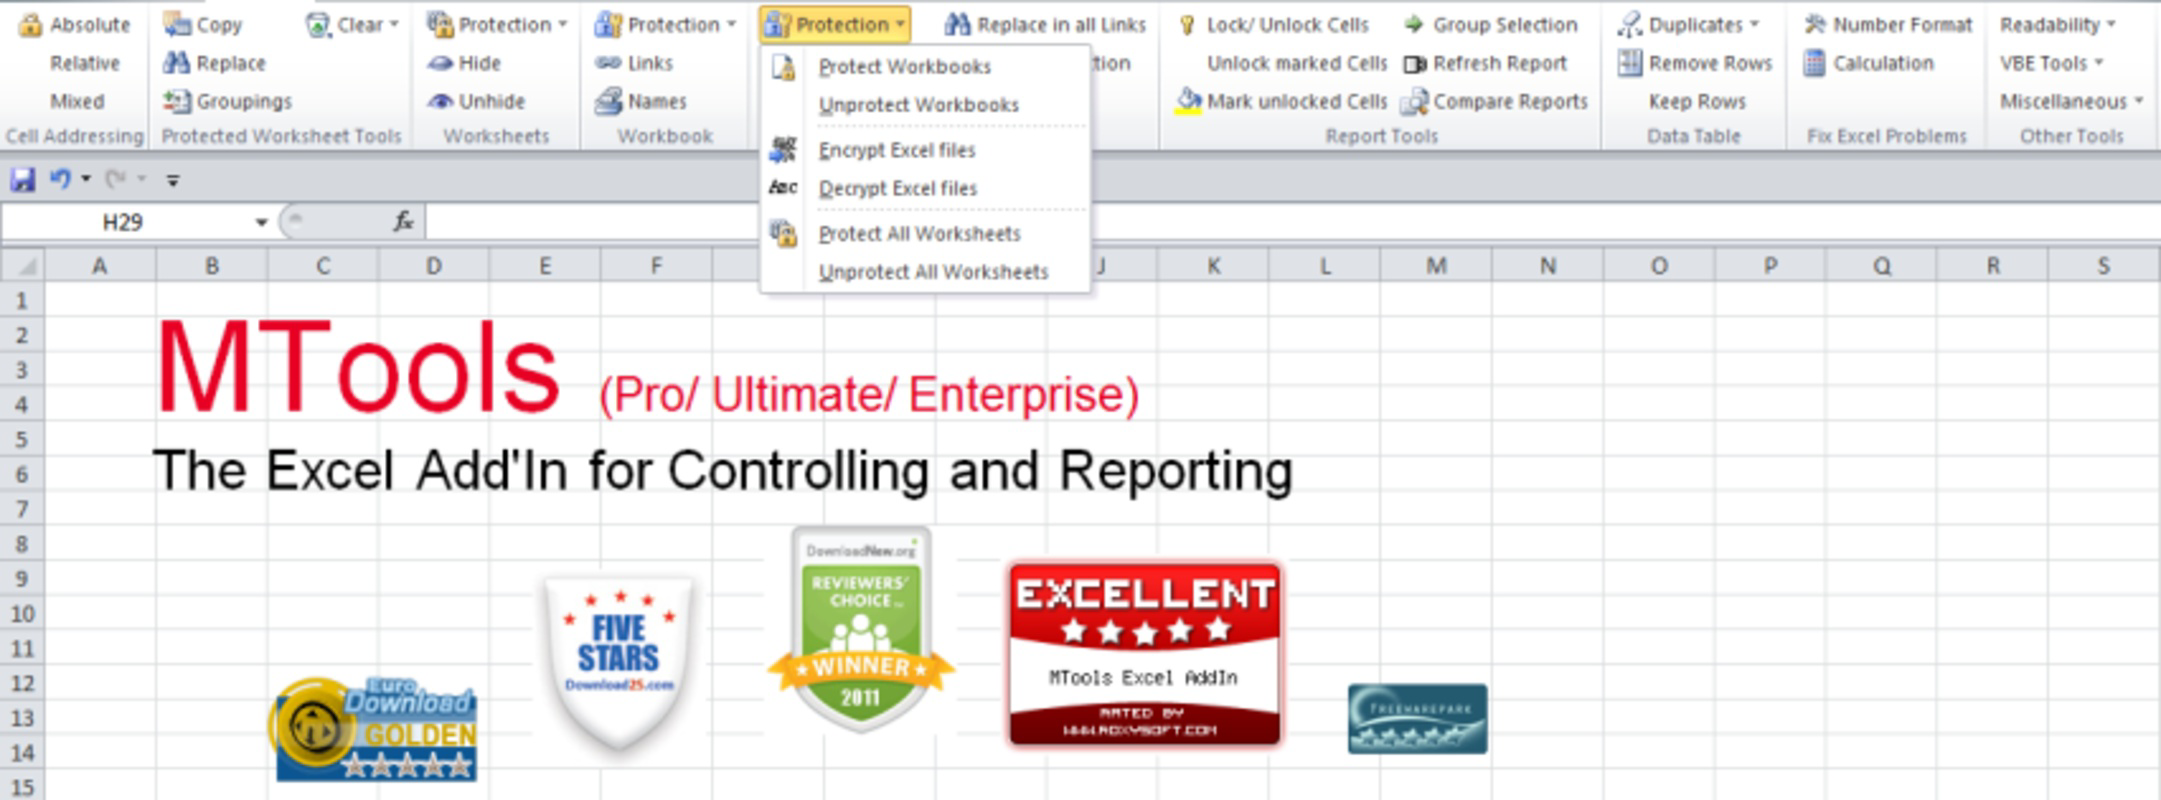The image size is (2161, 800).
Task: Click Unlock marked Cells
Action: click(x=1296, y=63)
